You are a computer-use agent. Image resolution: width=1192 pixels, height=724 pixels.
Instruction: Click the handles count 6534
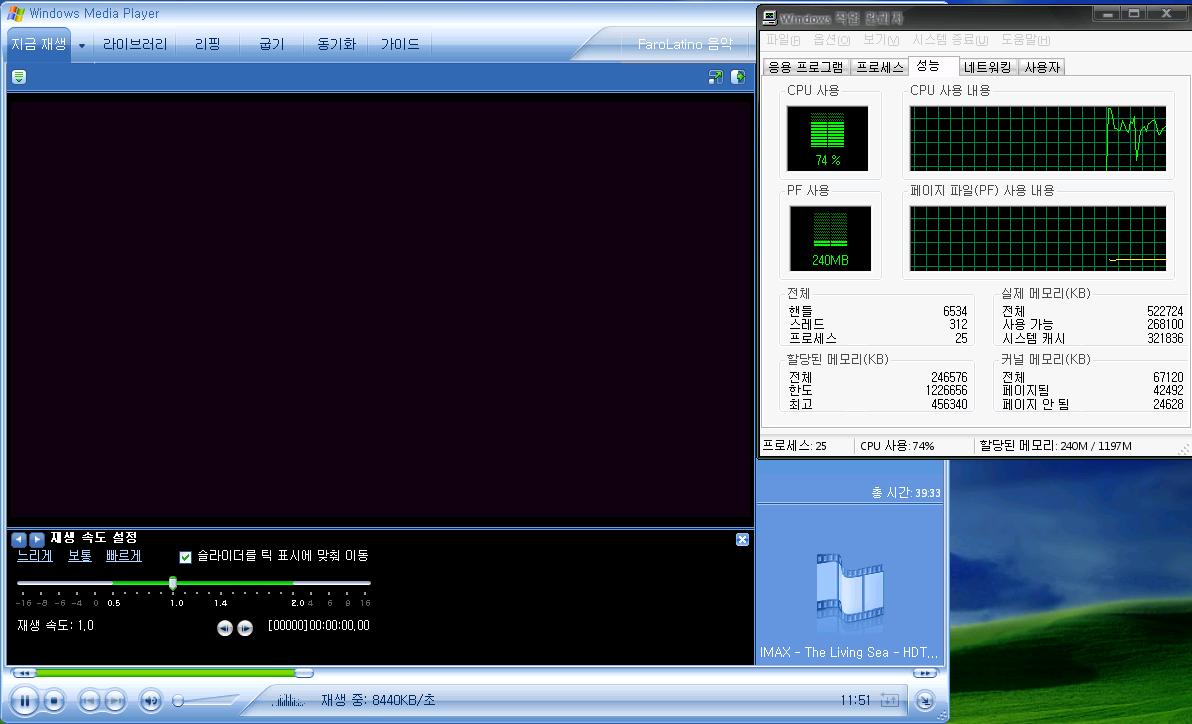coord(955,311)
